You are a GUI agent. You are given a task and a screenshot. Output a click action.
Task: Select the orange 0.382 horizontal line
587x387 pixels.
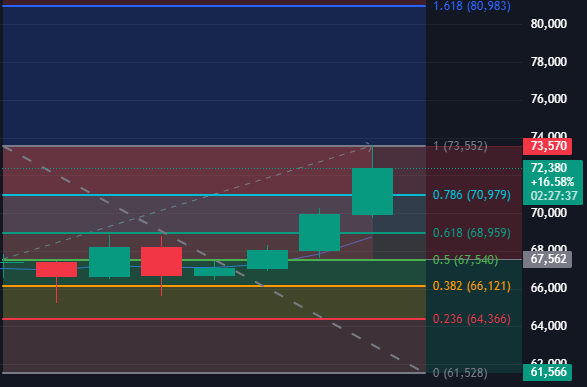[x=214, y=286]
